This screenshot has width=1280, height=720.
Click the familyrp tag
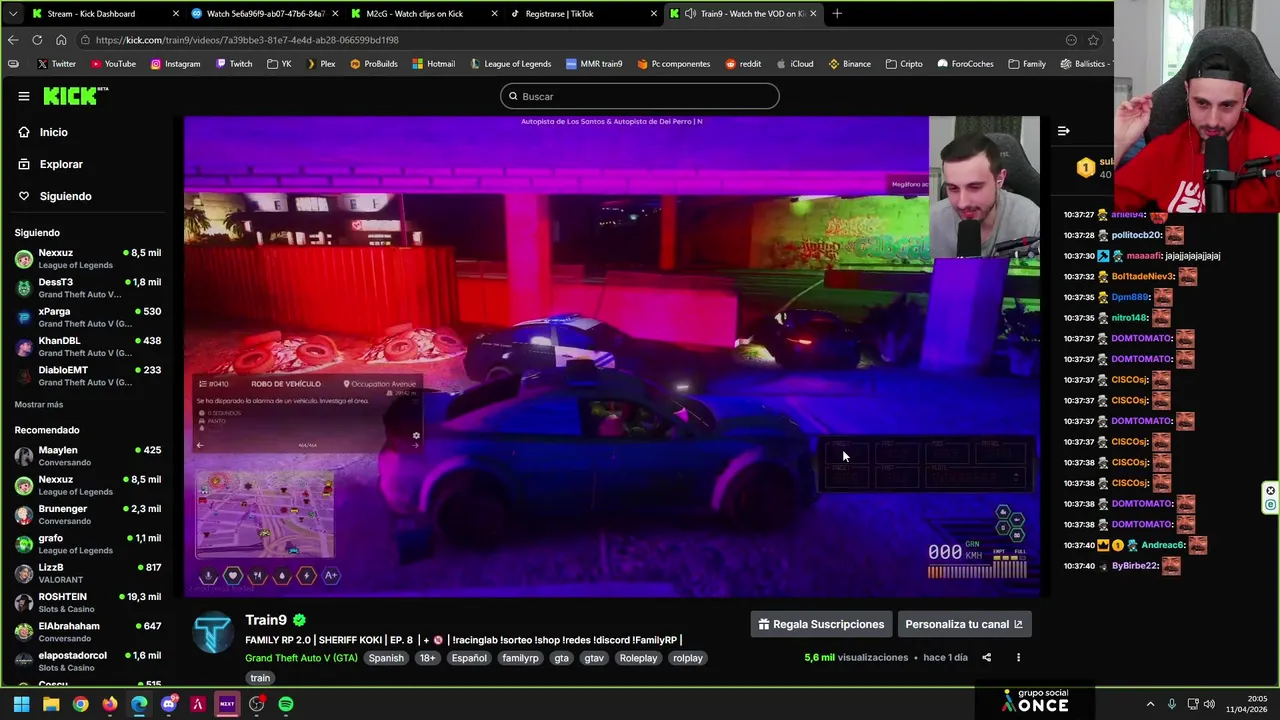pos(520,658)
